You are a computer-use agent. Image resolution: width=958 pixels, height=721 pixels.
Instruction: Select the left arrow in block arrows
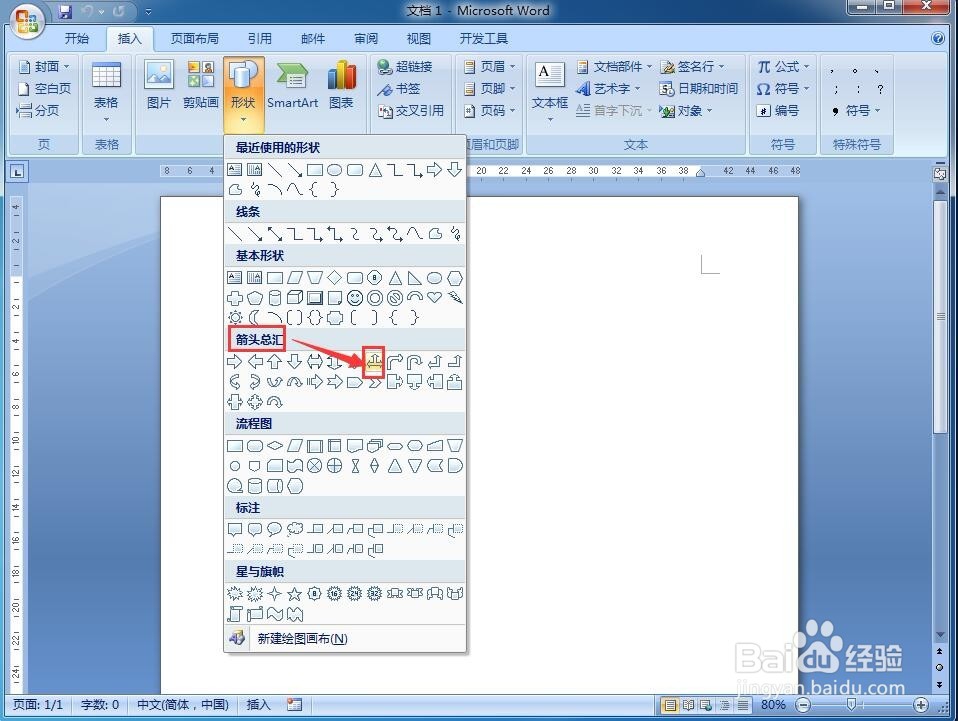[255, 362]
